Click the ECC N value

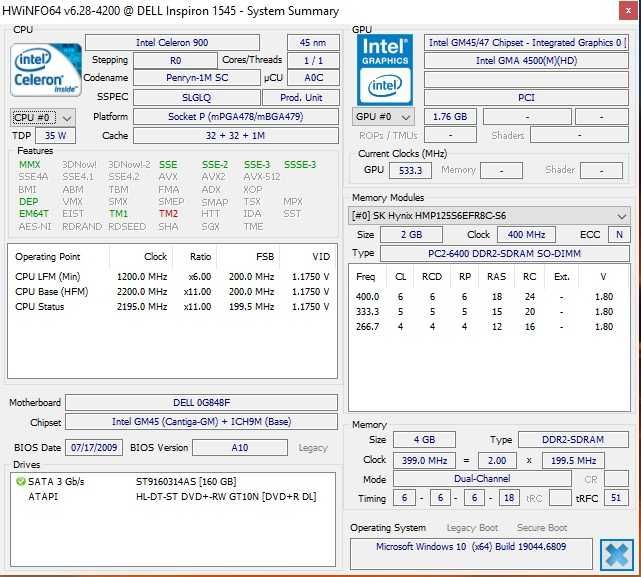click(619, 235)
